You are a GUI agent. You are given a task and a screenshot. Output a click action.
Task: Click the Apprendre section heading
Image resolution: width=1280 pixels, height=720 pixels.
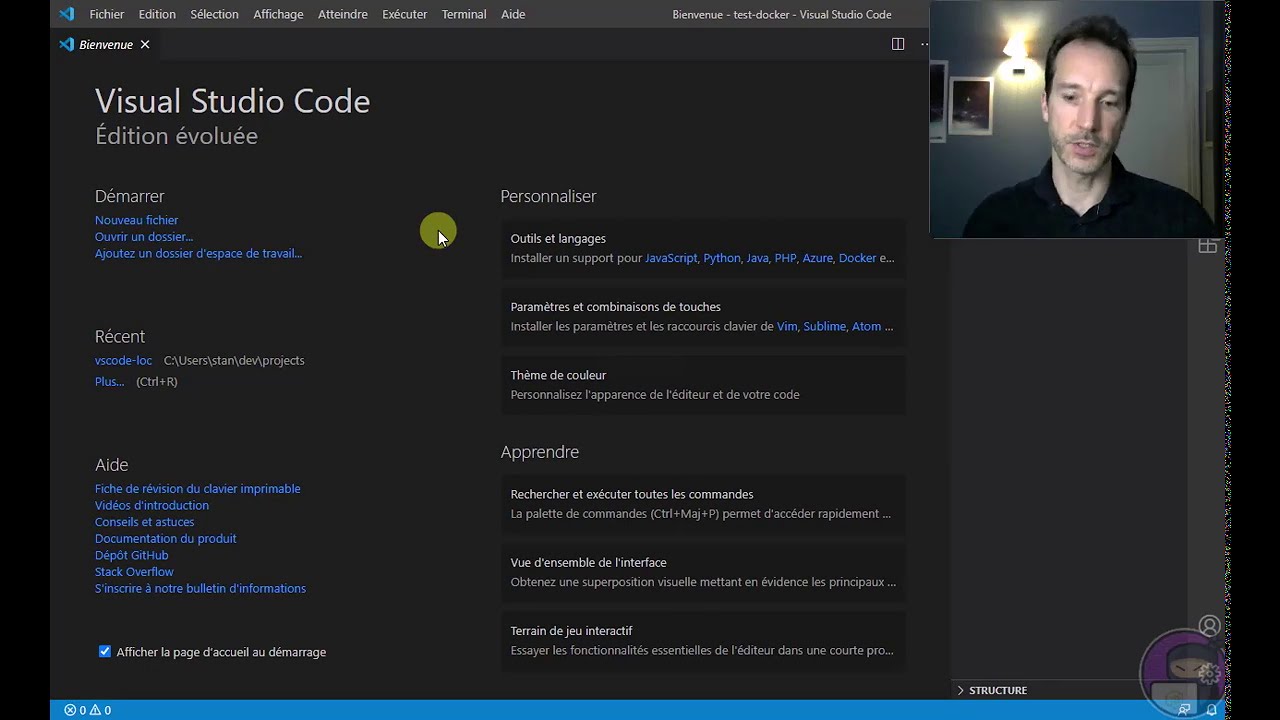[540, 452]
